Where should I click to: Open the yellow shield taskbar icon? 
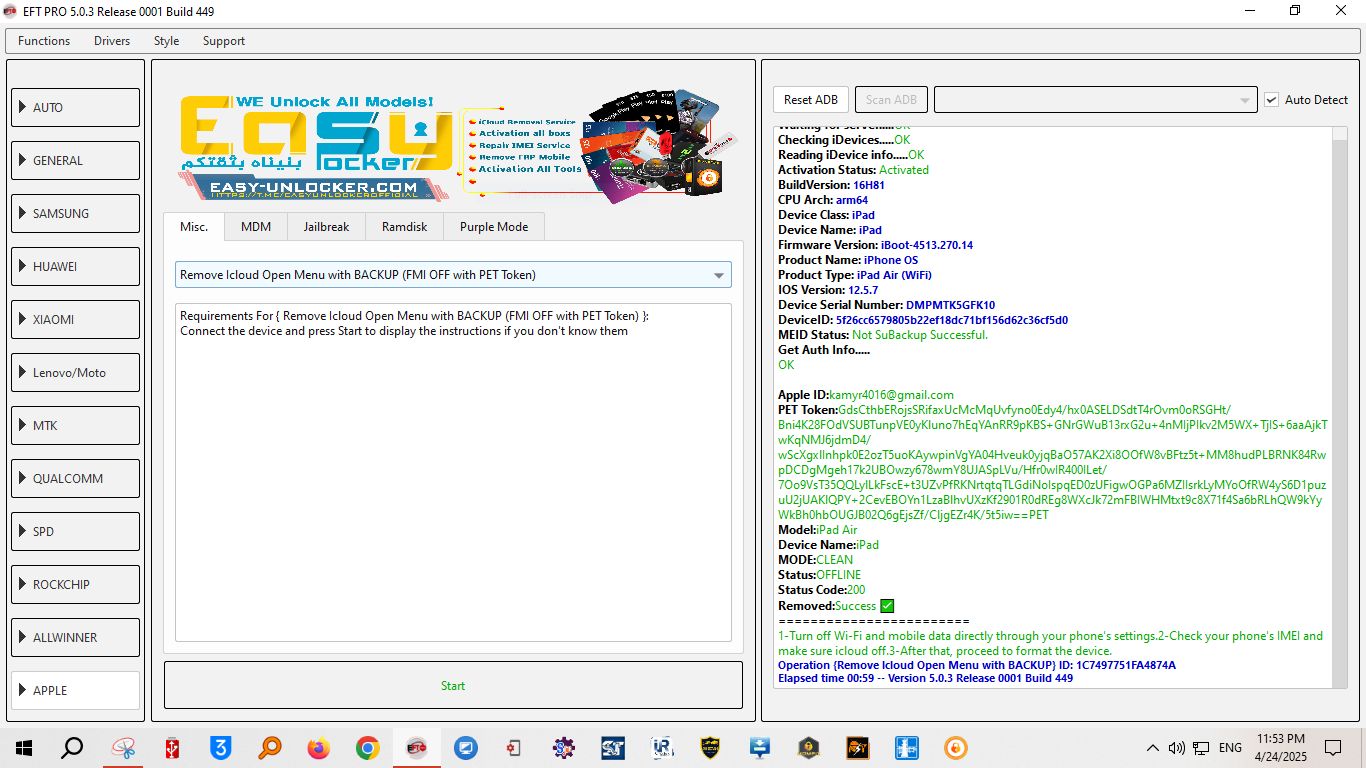711,747
